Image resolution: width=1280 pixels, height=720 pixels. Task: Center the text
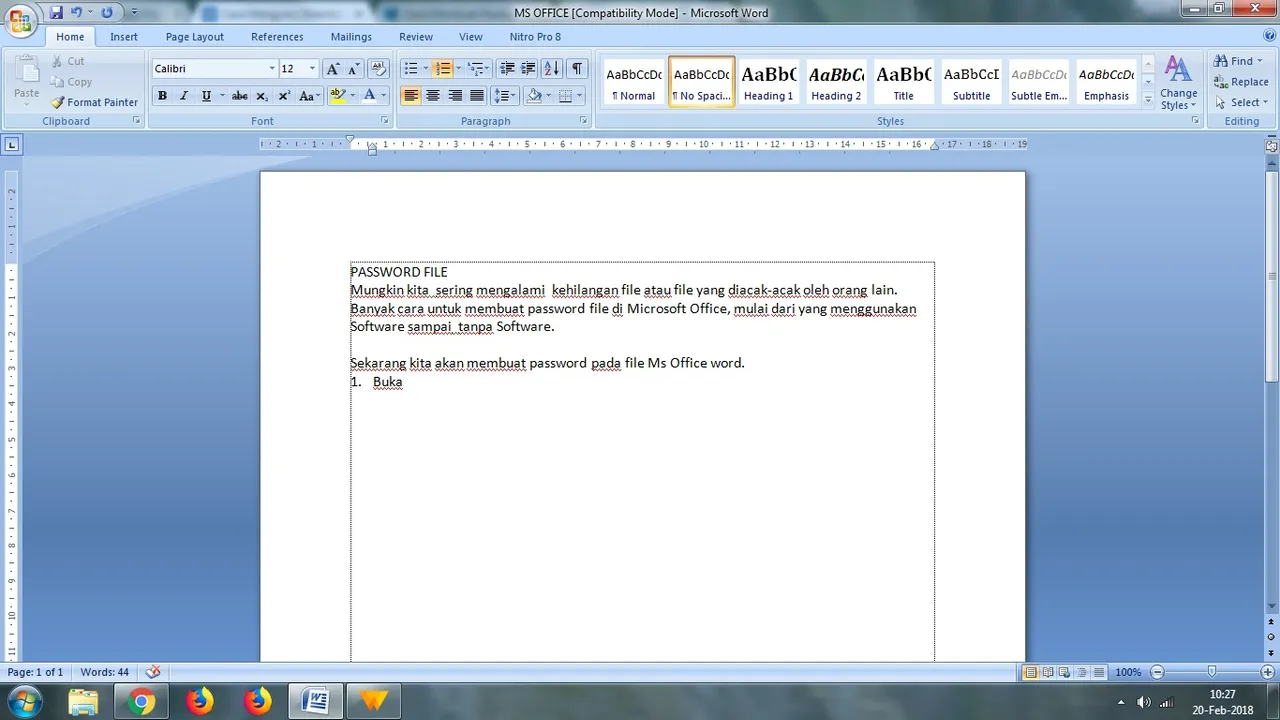(x=433, y=96)
